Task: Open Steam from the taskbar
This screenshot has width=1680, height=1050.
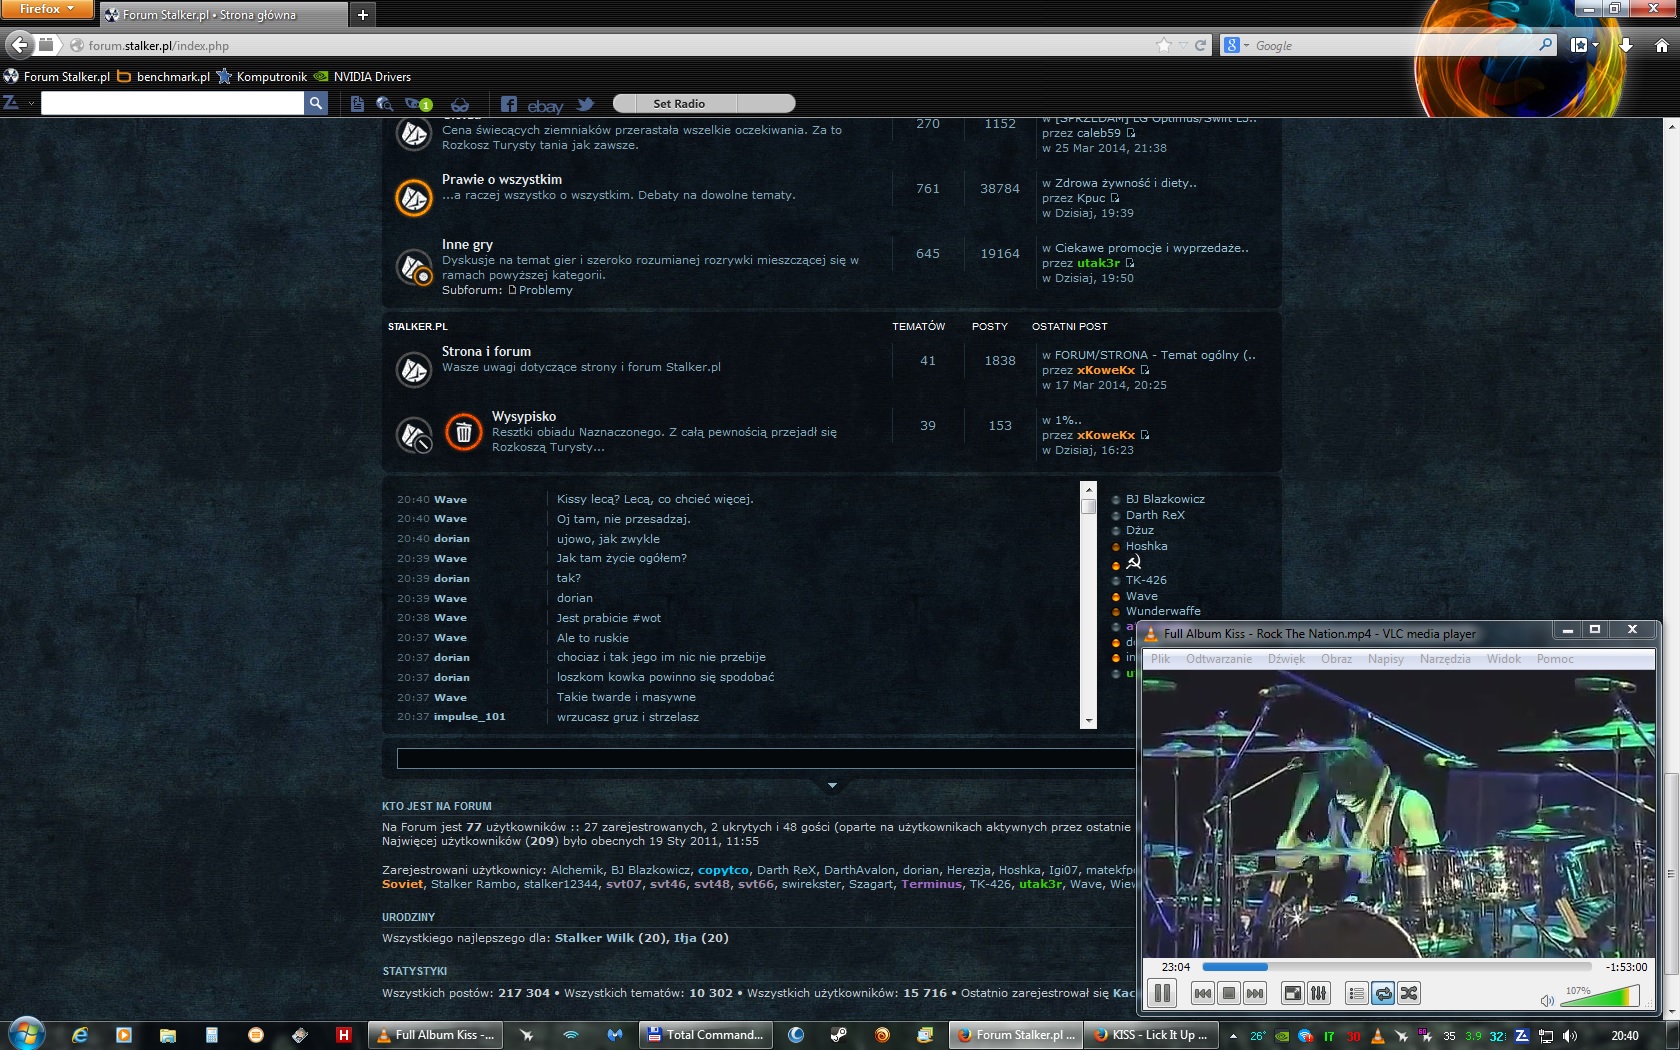Action: pos(839,1035)
